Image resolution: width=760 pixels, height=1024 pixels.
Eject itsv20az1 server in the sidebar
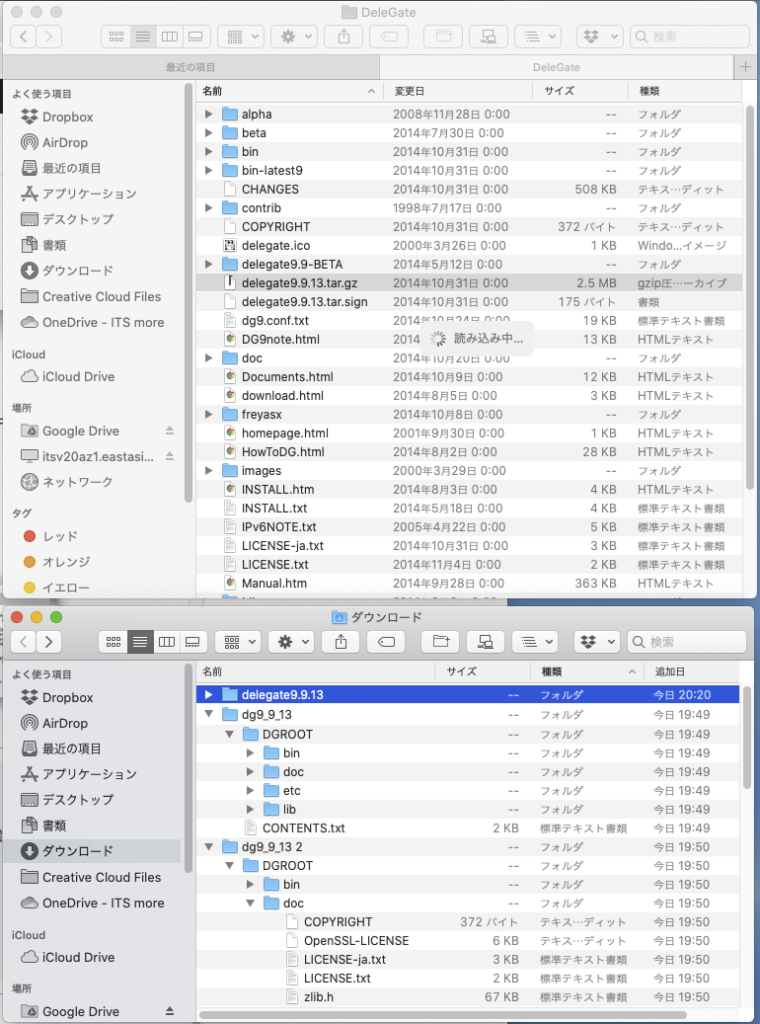[169, 456]
